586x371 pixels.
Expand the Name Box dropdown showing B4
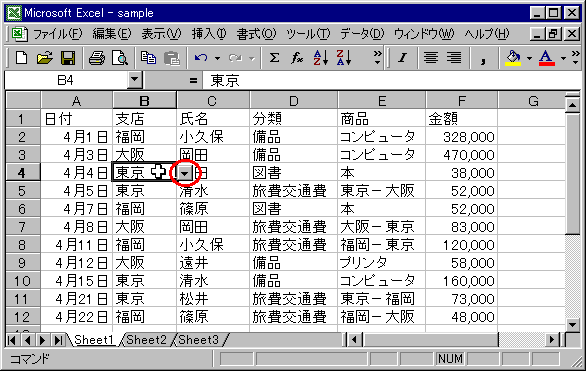click(134, 80)
